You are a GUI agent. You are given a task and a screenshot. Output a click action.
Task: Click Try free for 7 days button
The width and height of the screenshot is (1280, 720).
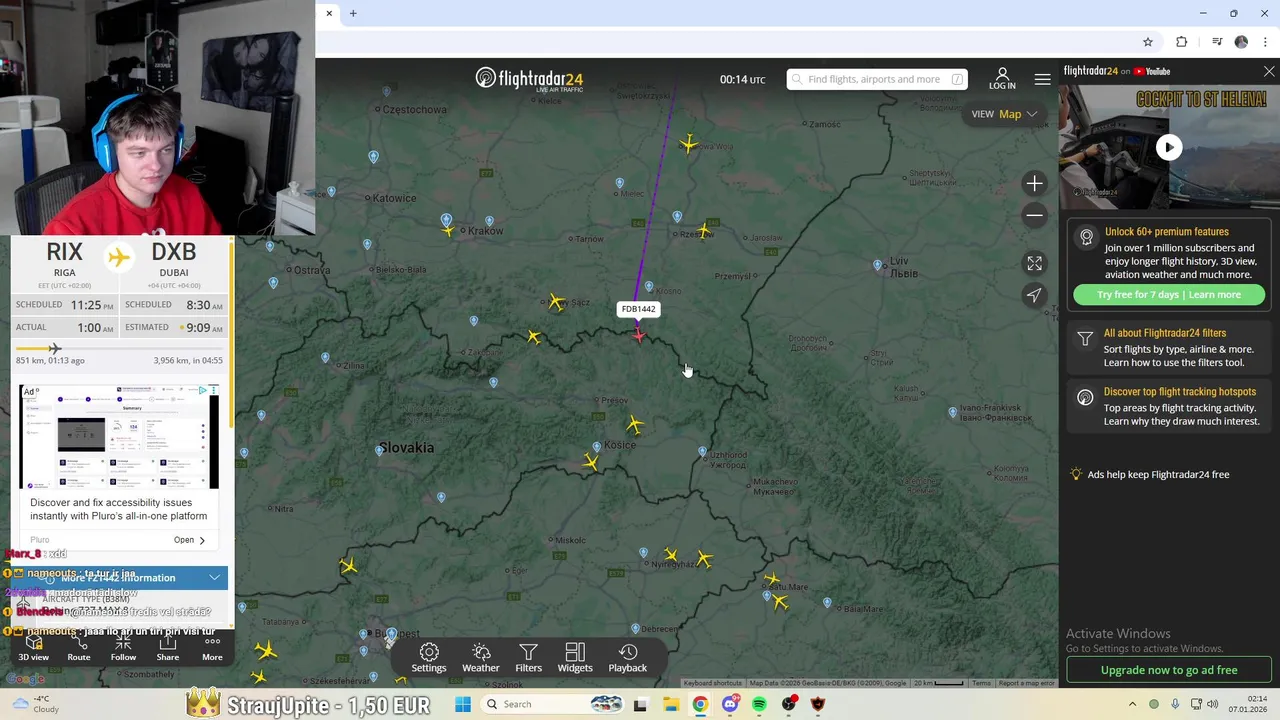coord(1169,295)
